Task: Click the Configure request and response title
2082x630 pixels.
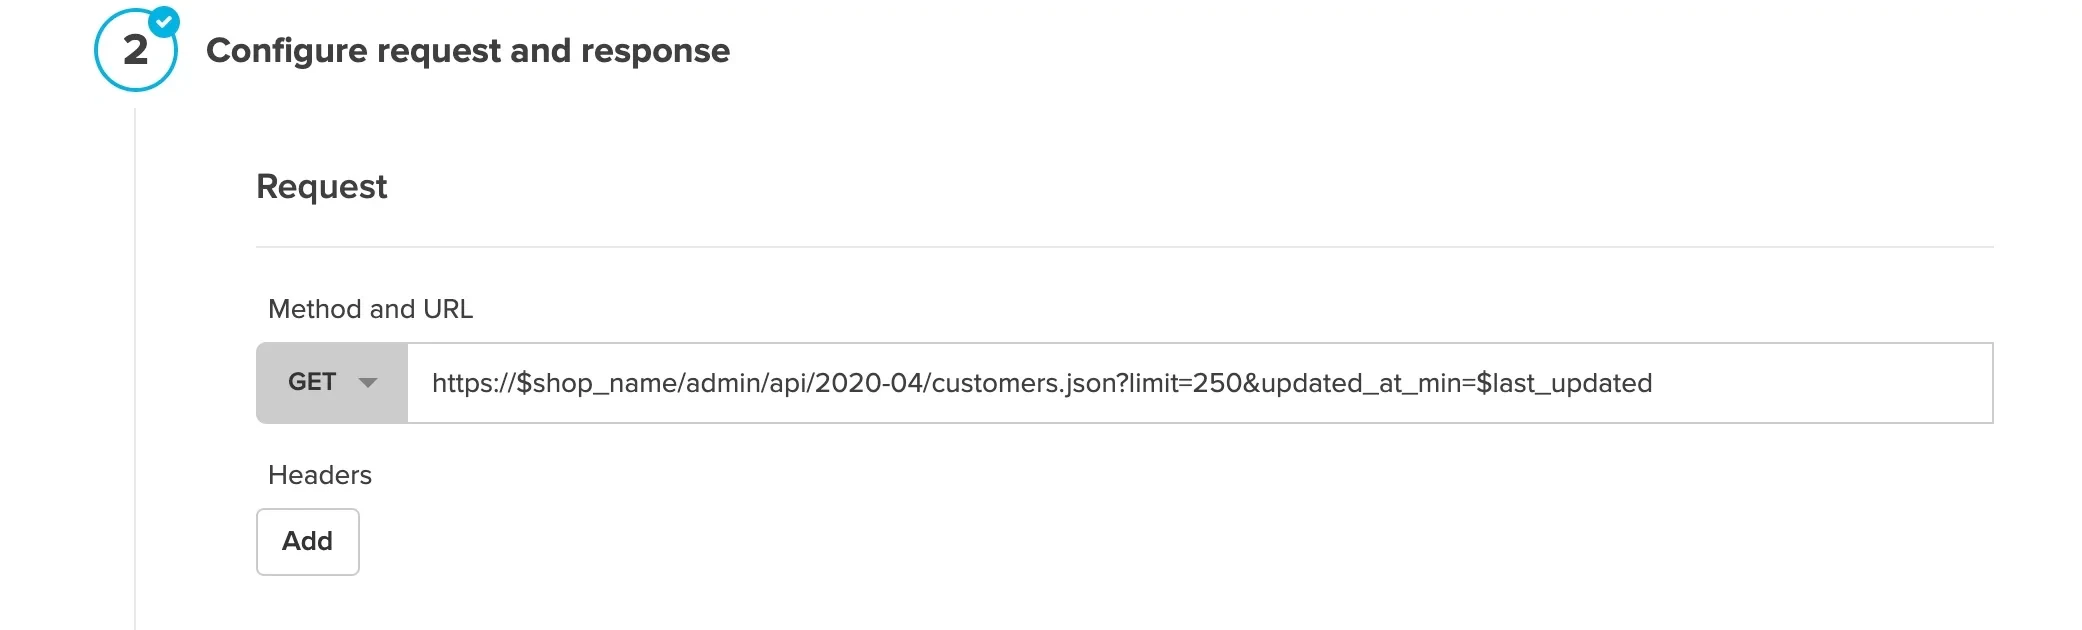Action: tap(469, 50)
